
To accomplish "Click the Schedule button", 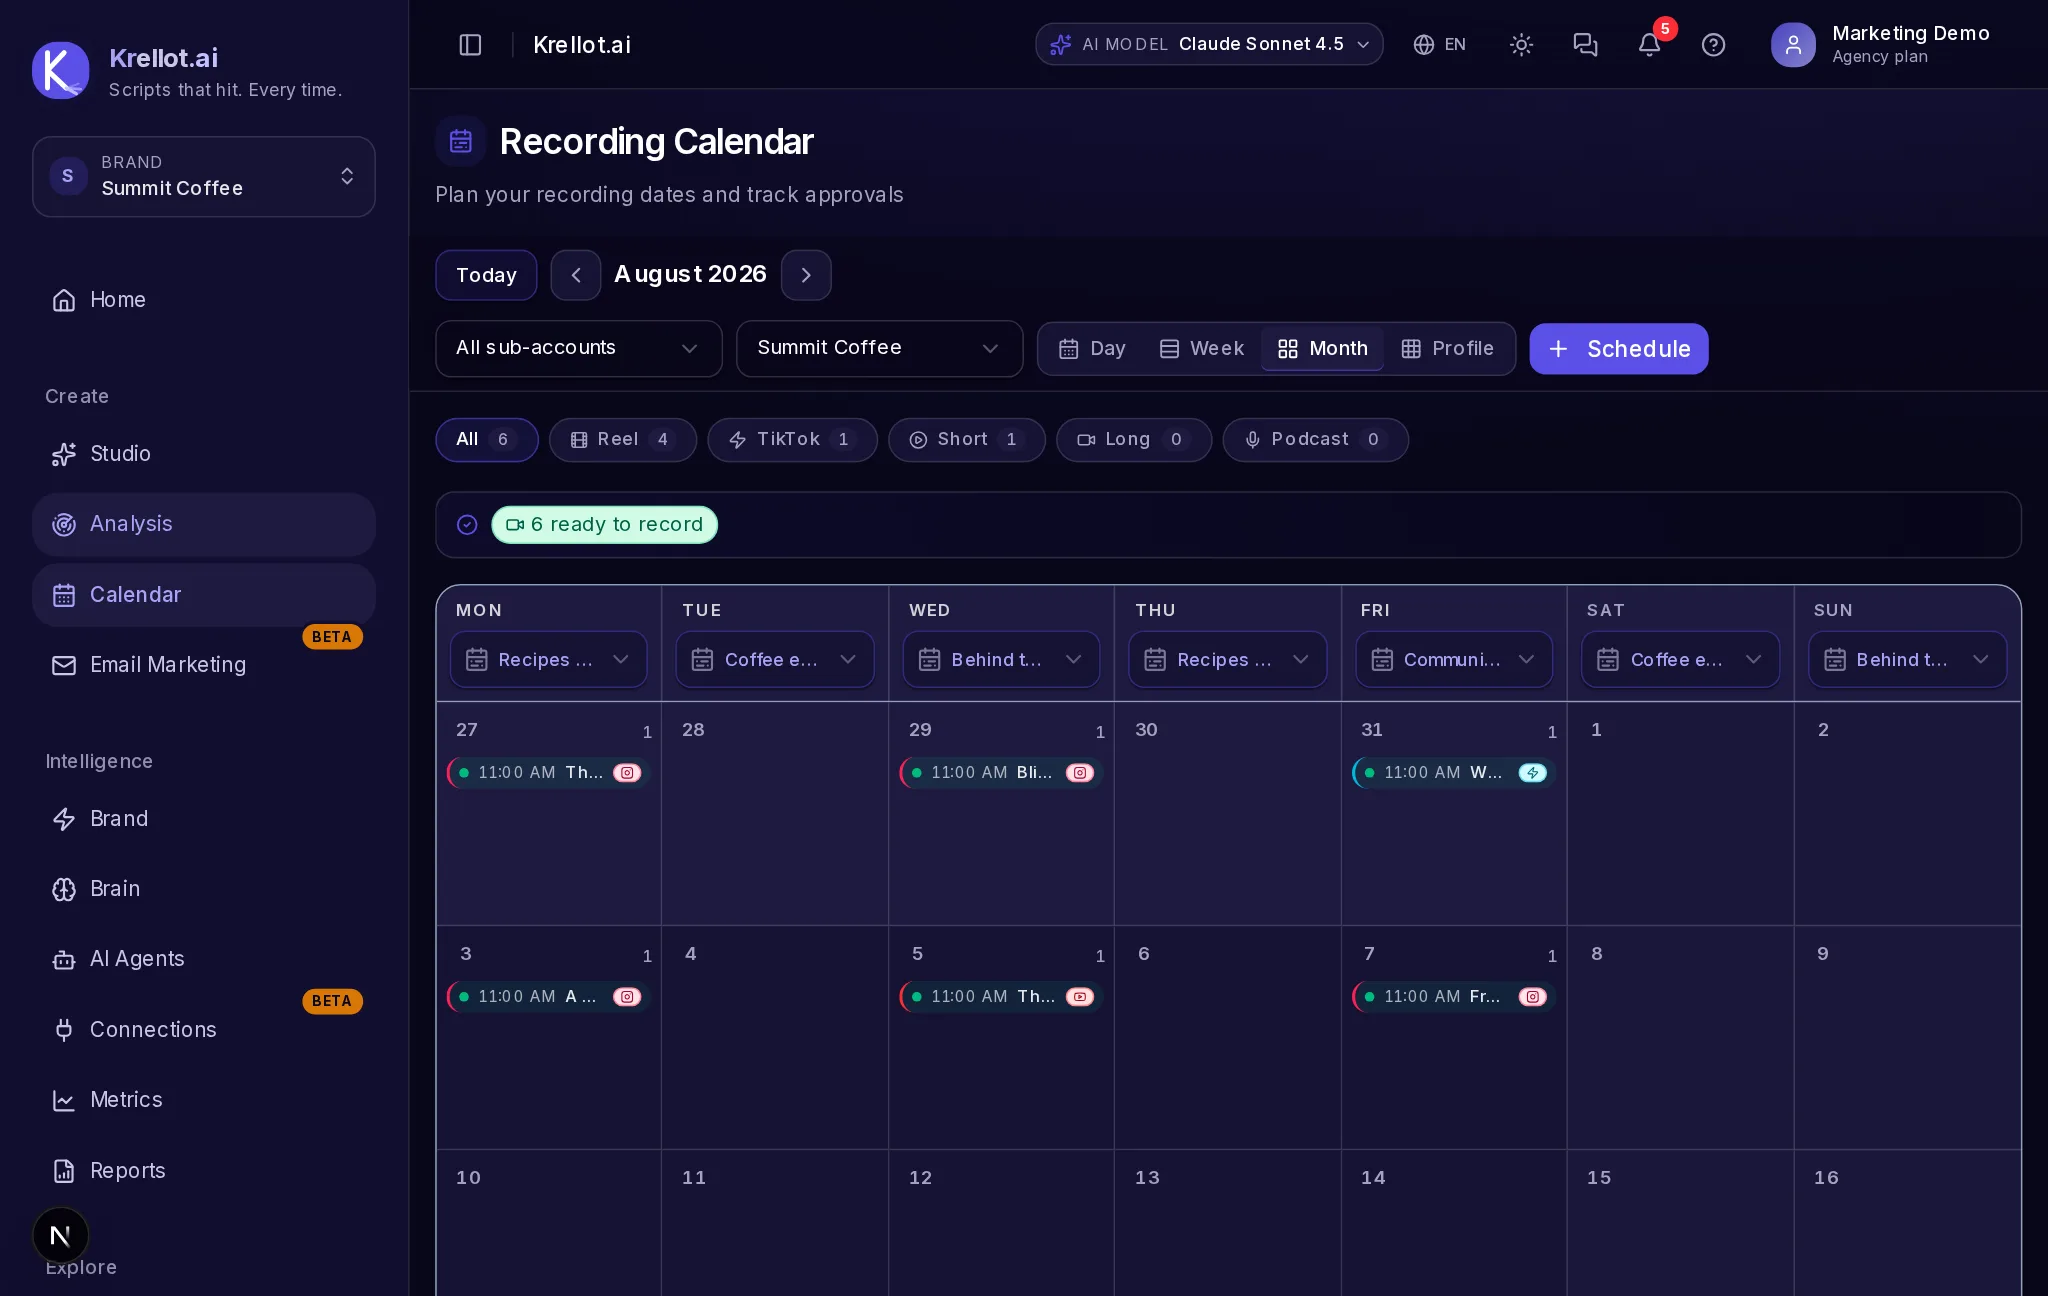I will [x=1619, y=349].
